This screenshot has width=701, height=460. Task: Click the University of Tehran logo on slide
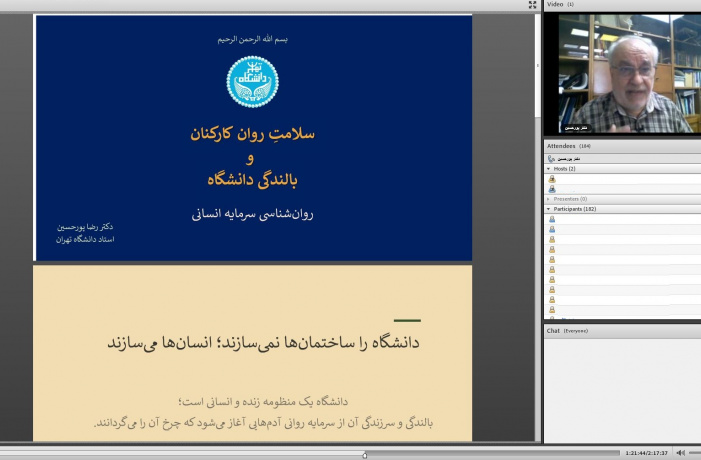(253, 82)
